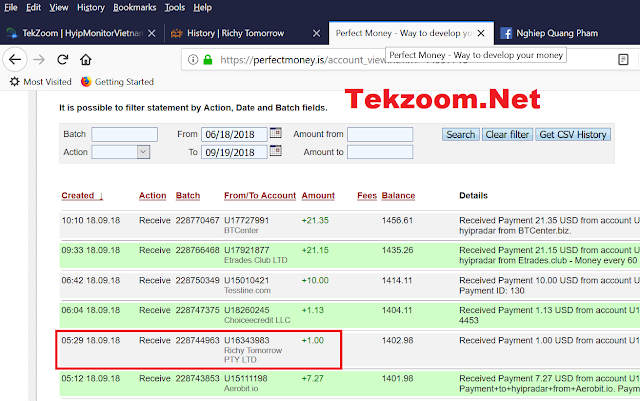Select Choiceecredit LLC account name
This screenshot has height=401, width=640.
point(257,320)
